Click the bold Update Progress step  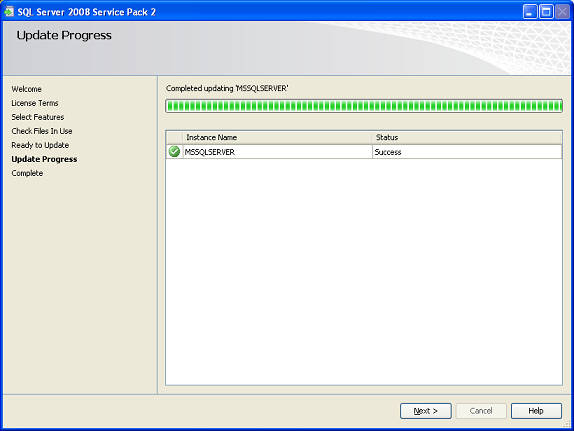coord(44,159)
